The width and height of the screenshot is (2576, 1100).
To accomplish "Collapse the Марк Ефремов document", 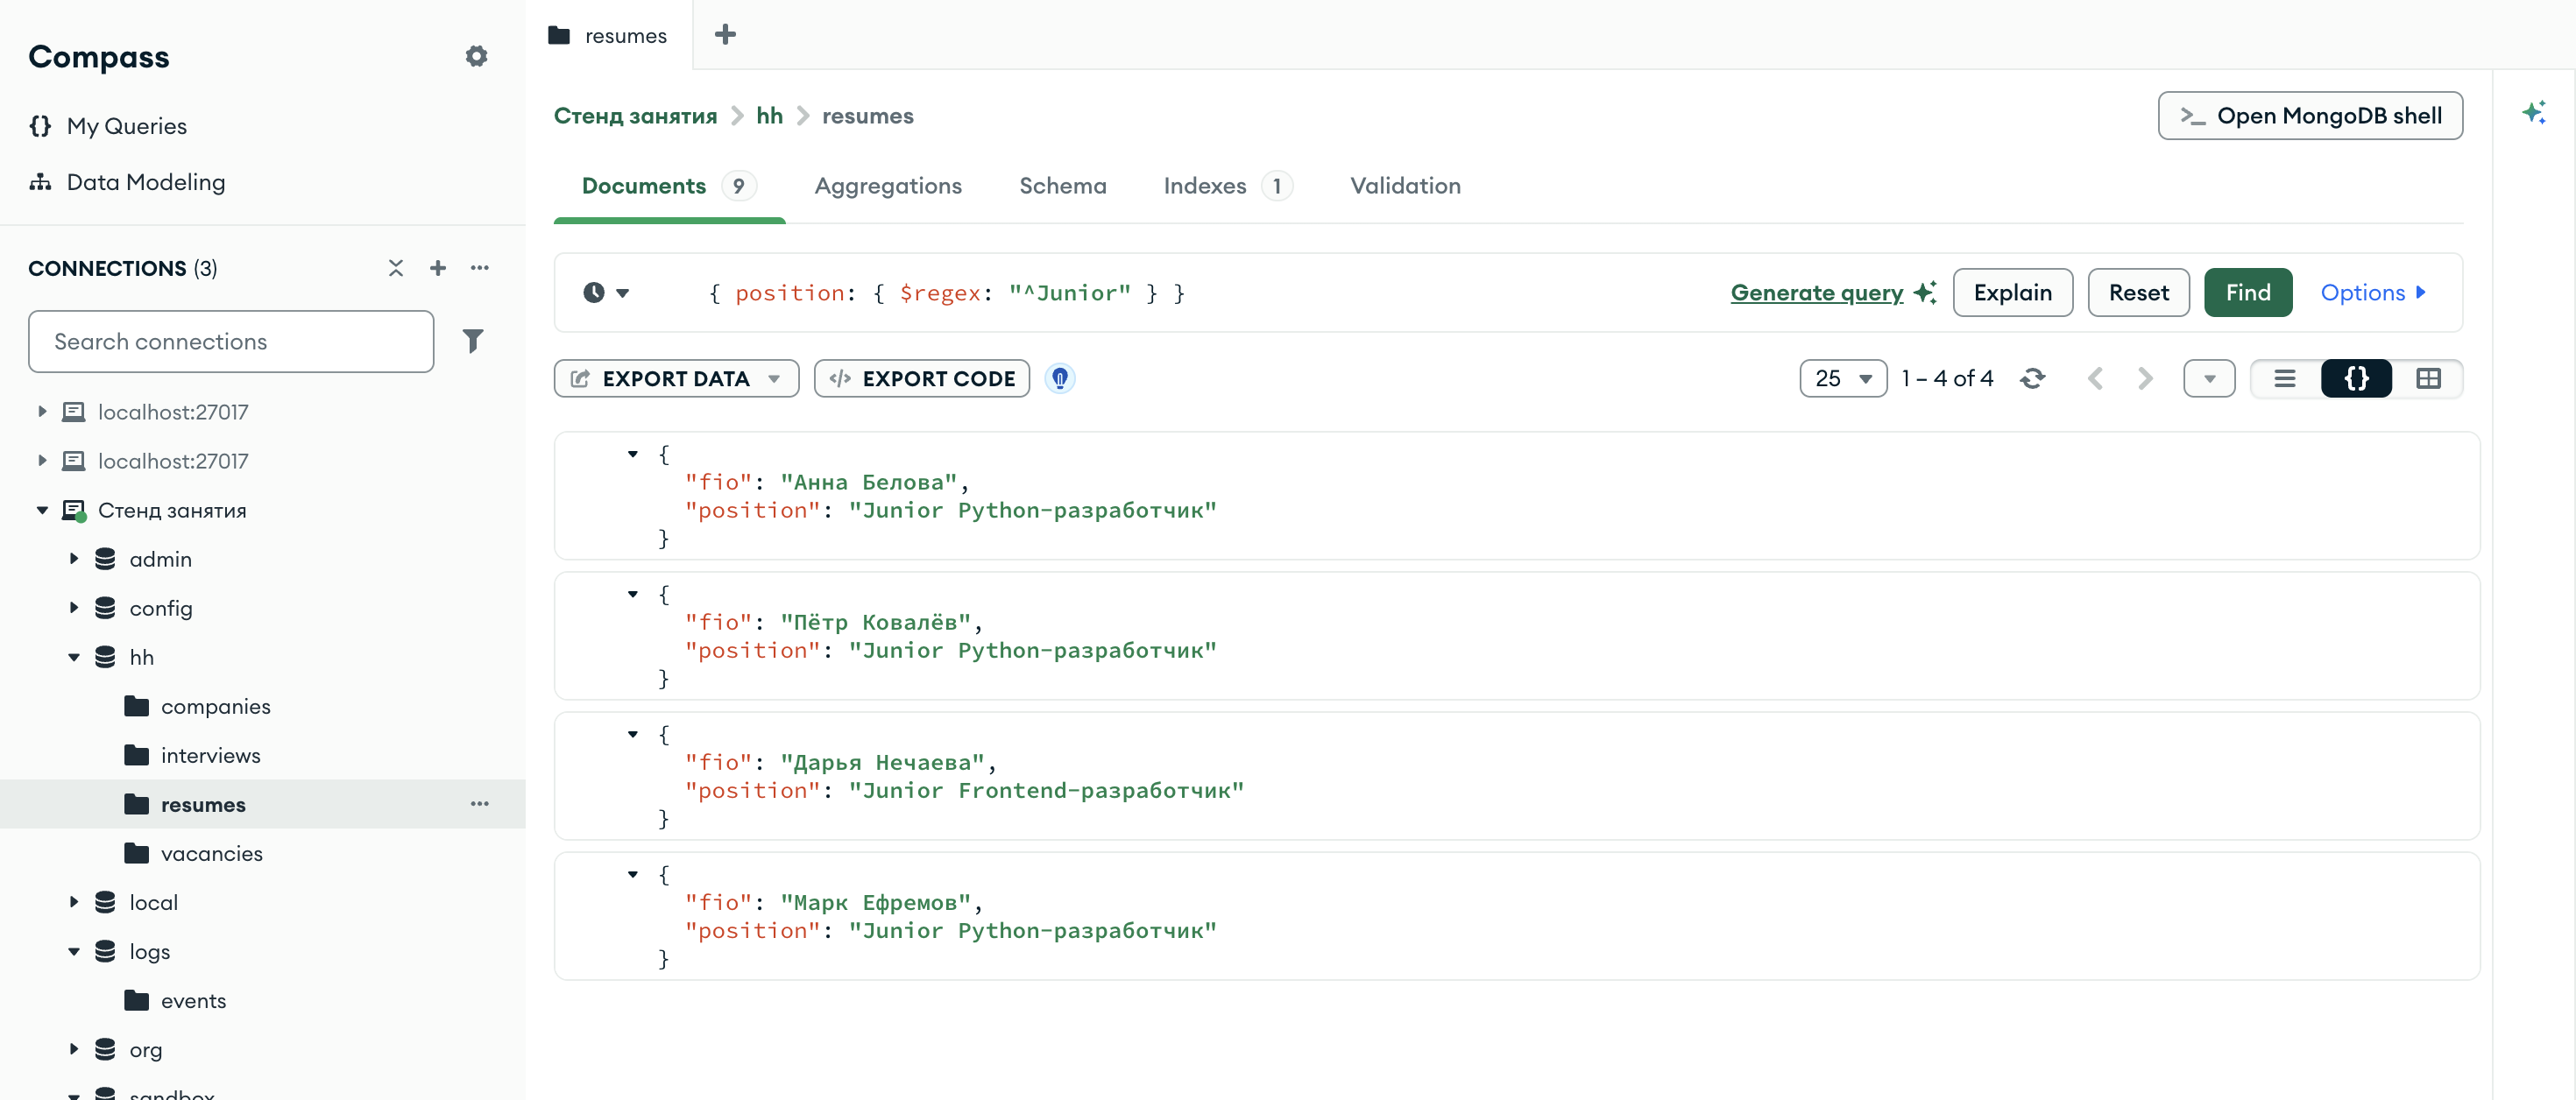I will pyautogui.click(x=633, y=874).
